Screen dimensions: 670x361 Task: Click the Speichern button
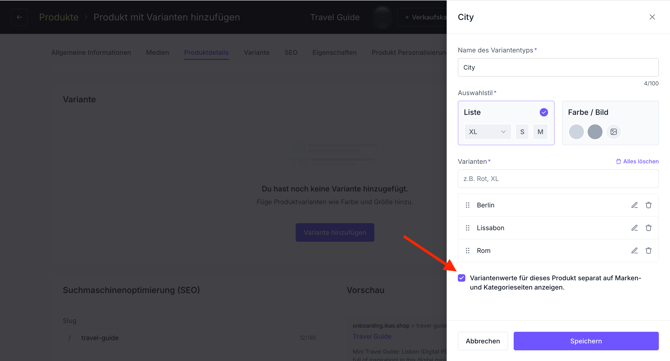(586, 341)
